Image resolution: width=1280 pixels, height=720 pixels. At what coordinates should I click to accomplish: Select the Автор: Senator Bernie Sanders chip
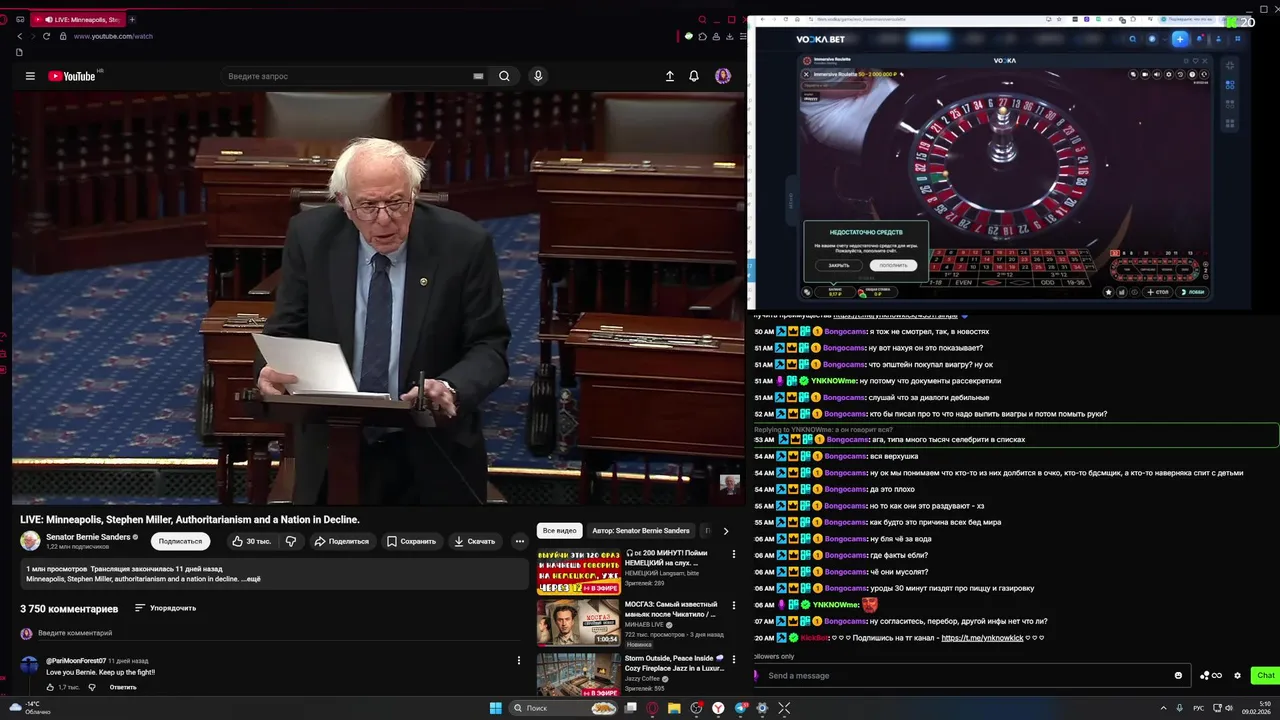pos(640,530)
